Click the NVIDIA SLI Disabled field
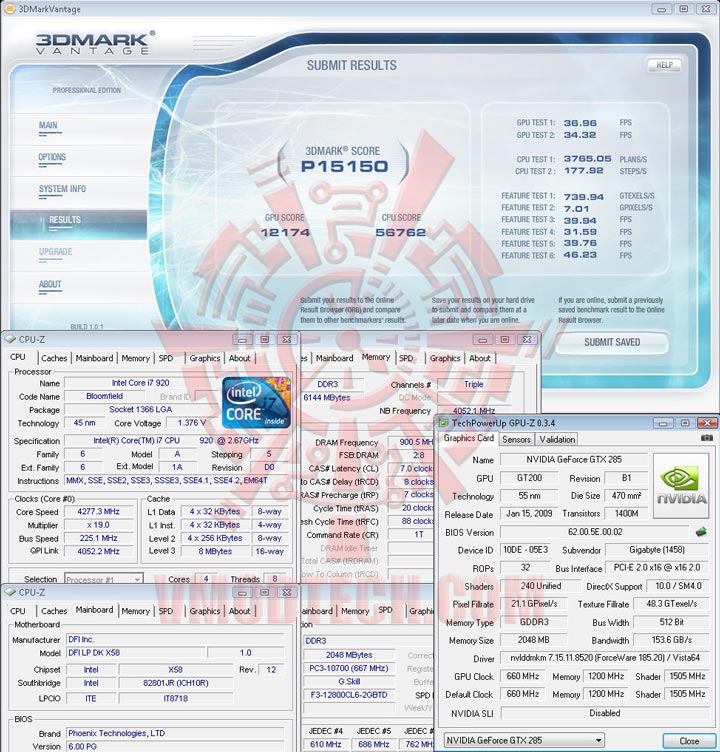 tap(604, 713)
